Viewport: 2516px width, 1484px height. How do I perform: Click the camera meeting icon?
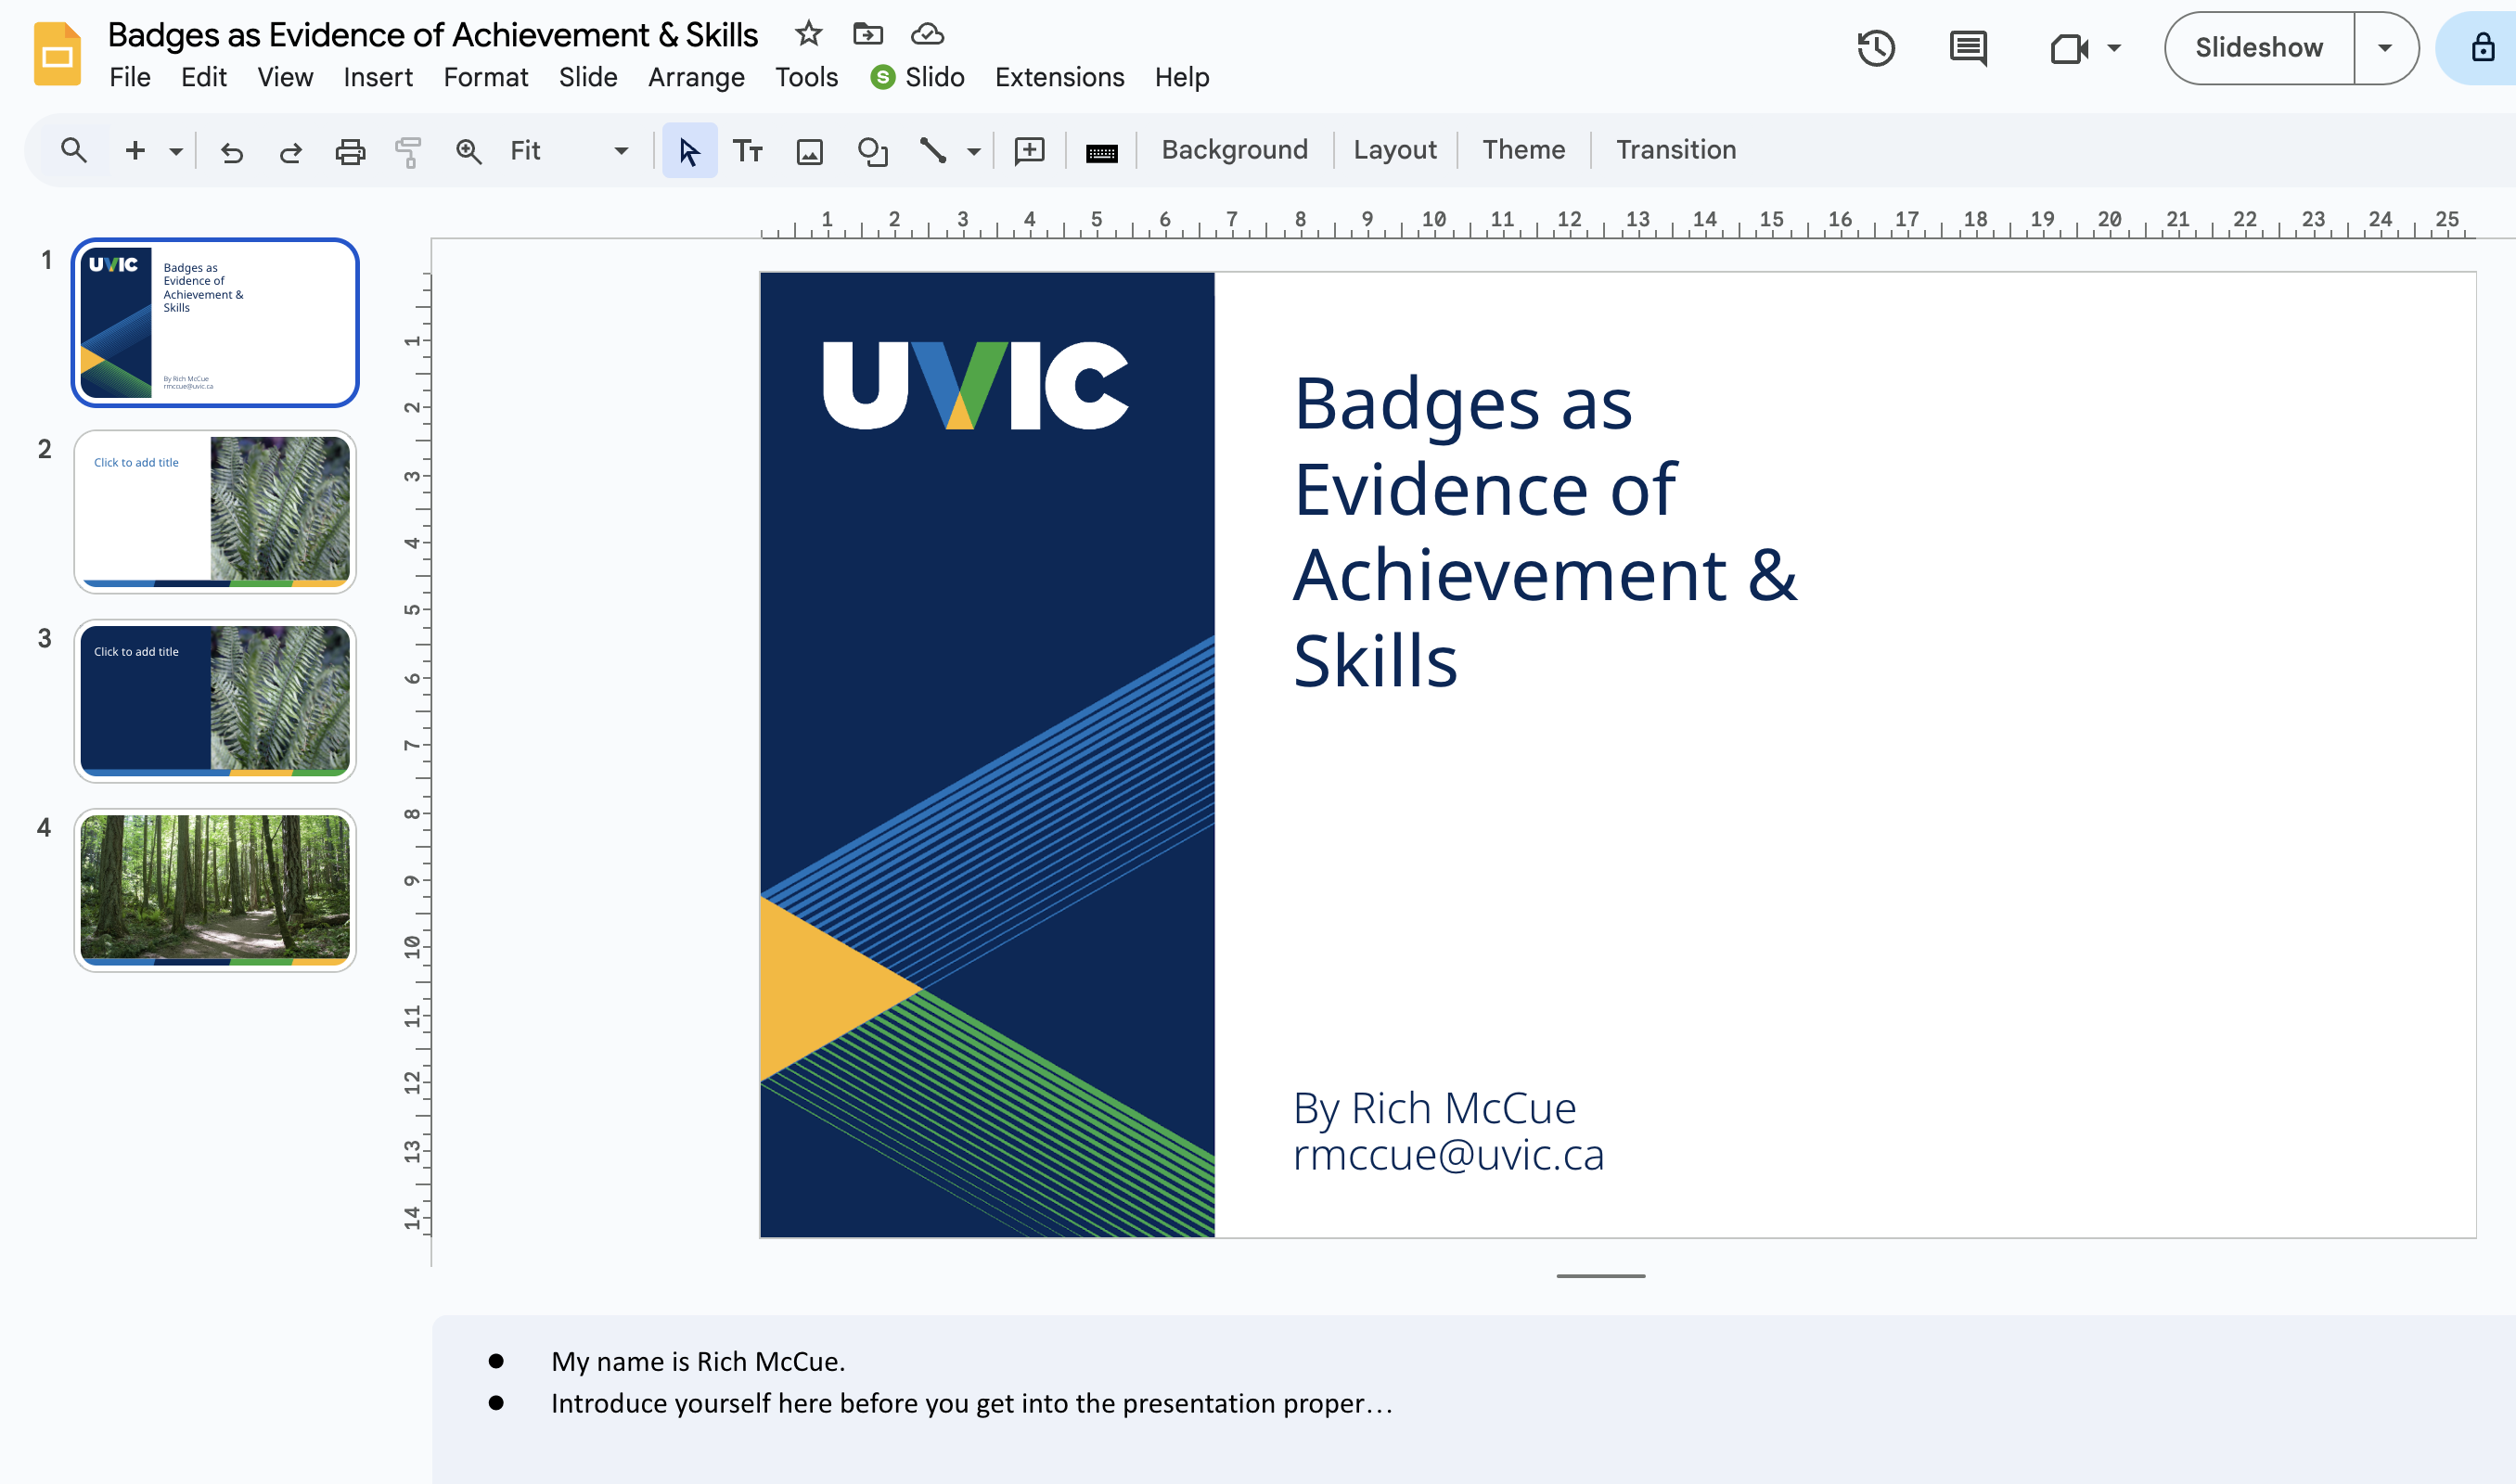coord(2068,48)
